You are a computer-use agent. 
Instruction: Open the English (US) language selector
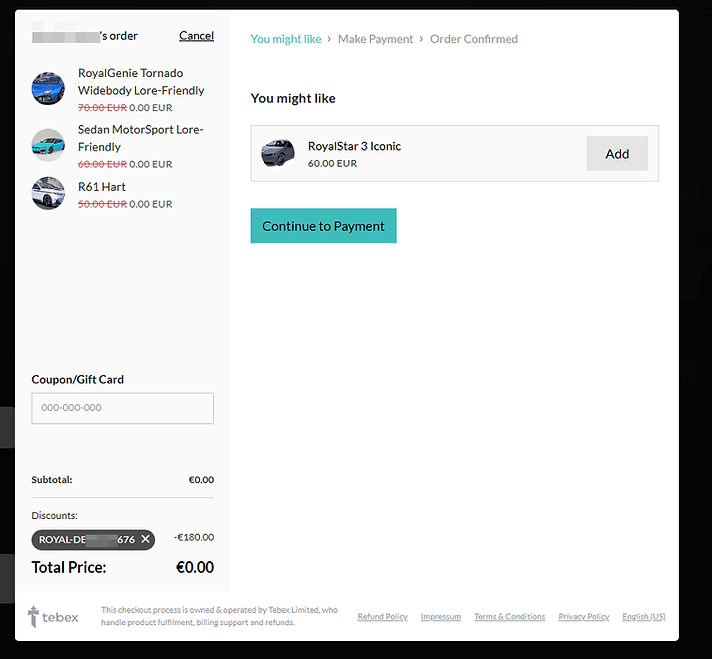(x=644, y=617)
